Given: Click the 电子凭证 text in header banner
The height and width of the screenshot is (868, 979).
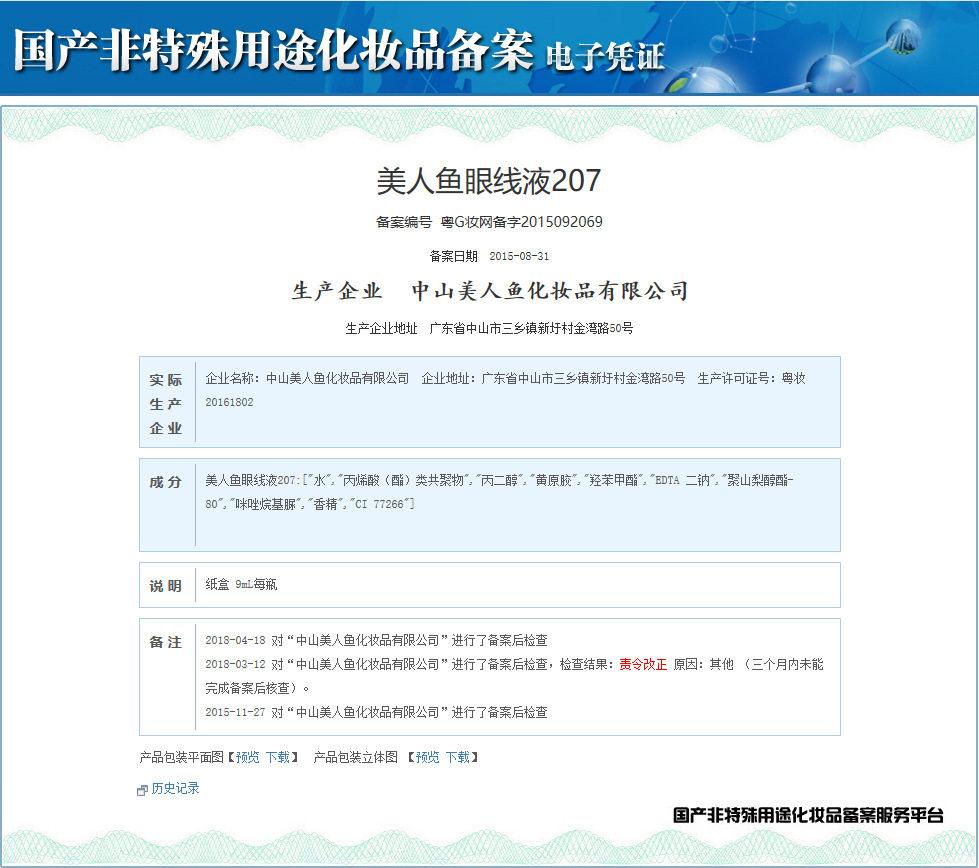Looking at the screenshot, I should pos(605,56).
